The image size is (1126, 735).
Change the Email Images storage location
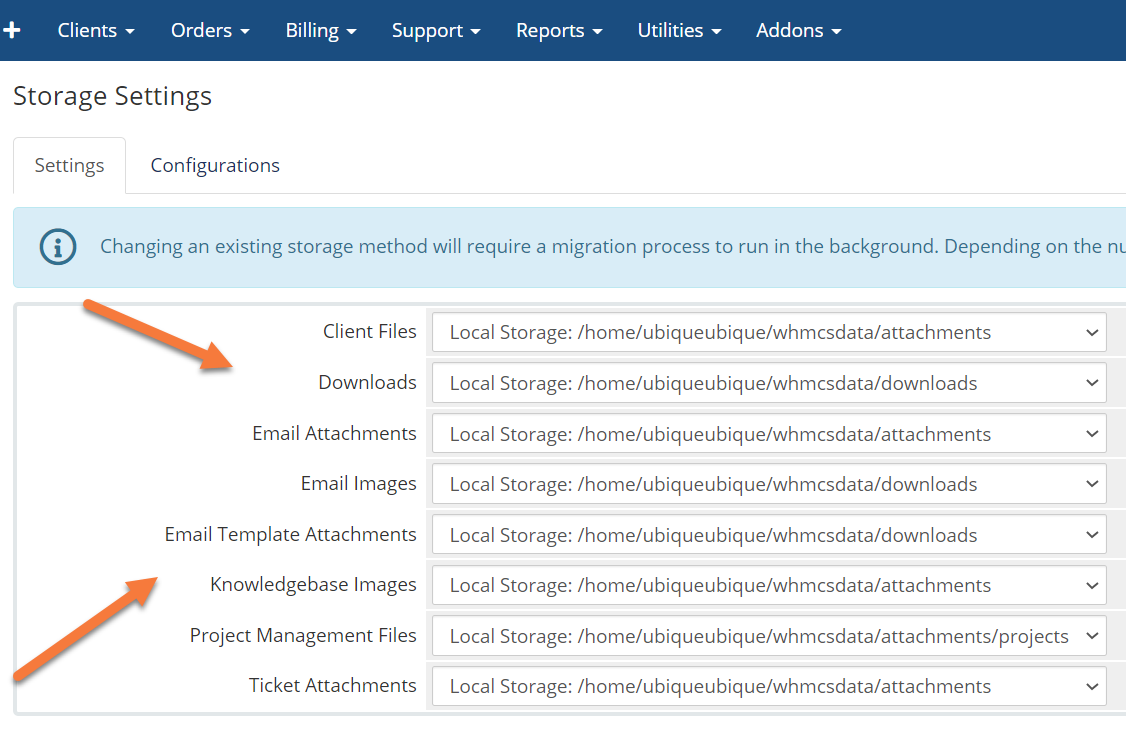pos(768,484)
